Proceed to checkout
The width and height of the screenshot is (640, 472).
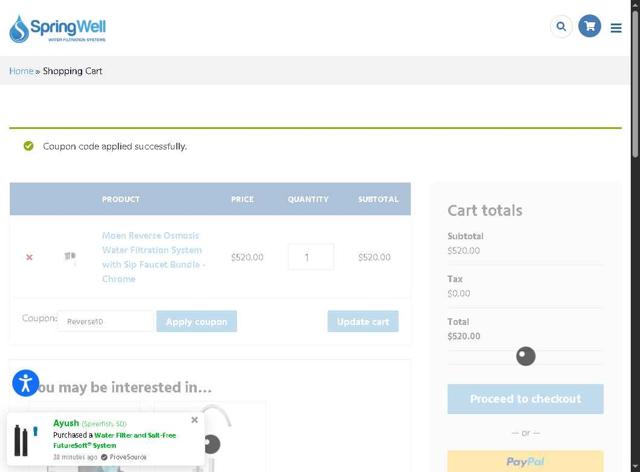click(x=525, y=399)
